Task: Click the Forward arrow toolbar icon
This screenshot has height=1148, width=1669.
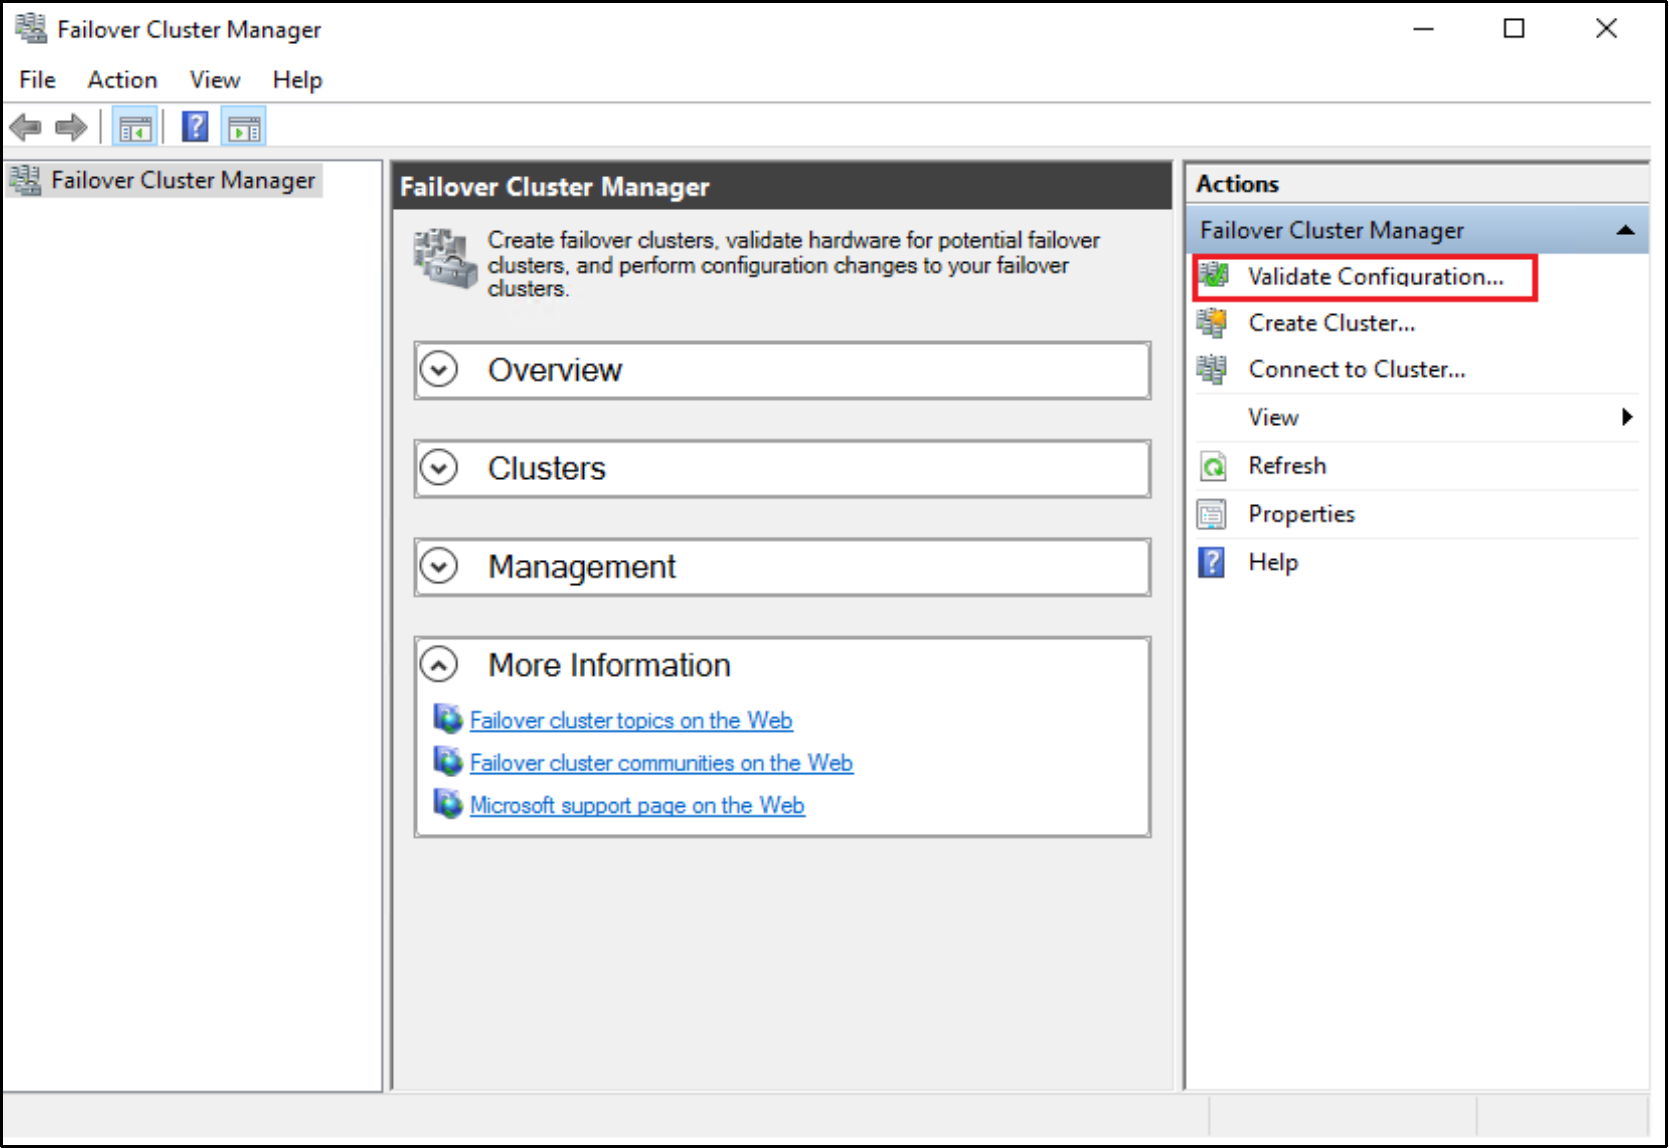Action: (71, 127)
